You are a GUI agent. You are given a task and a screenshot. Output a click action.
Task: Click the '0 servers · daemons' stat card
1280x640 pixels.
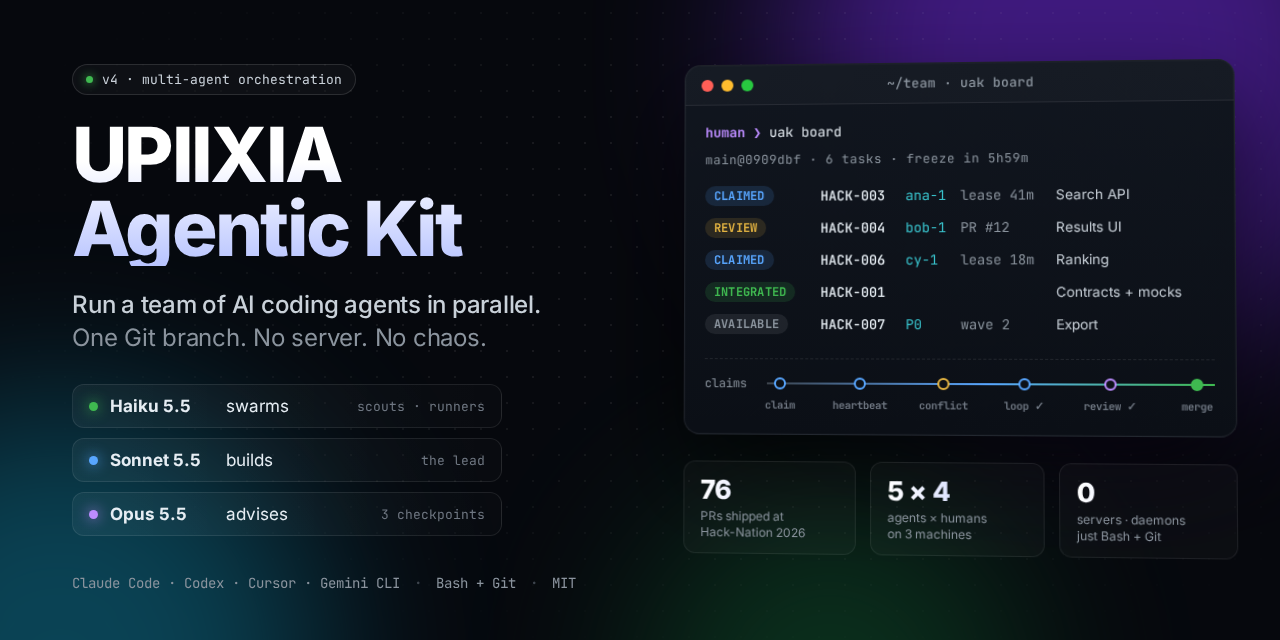pos(1148,512)
